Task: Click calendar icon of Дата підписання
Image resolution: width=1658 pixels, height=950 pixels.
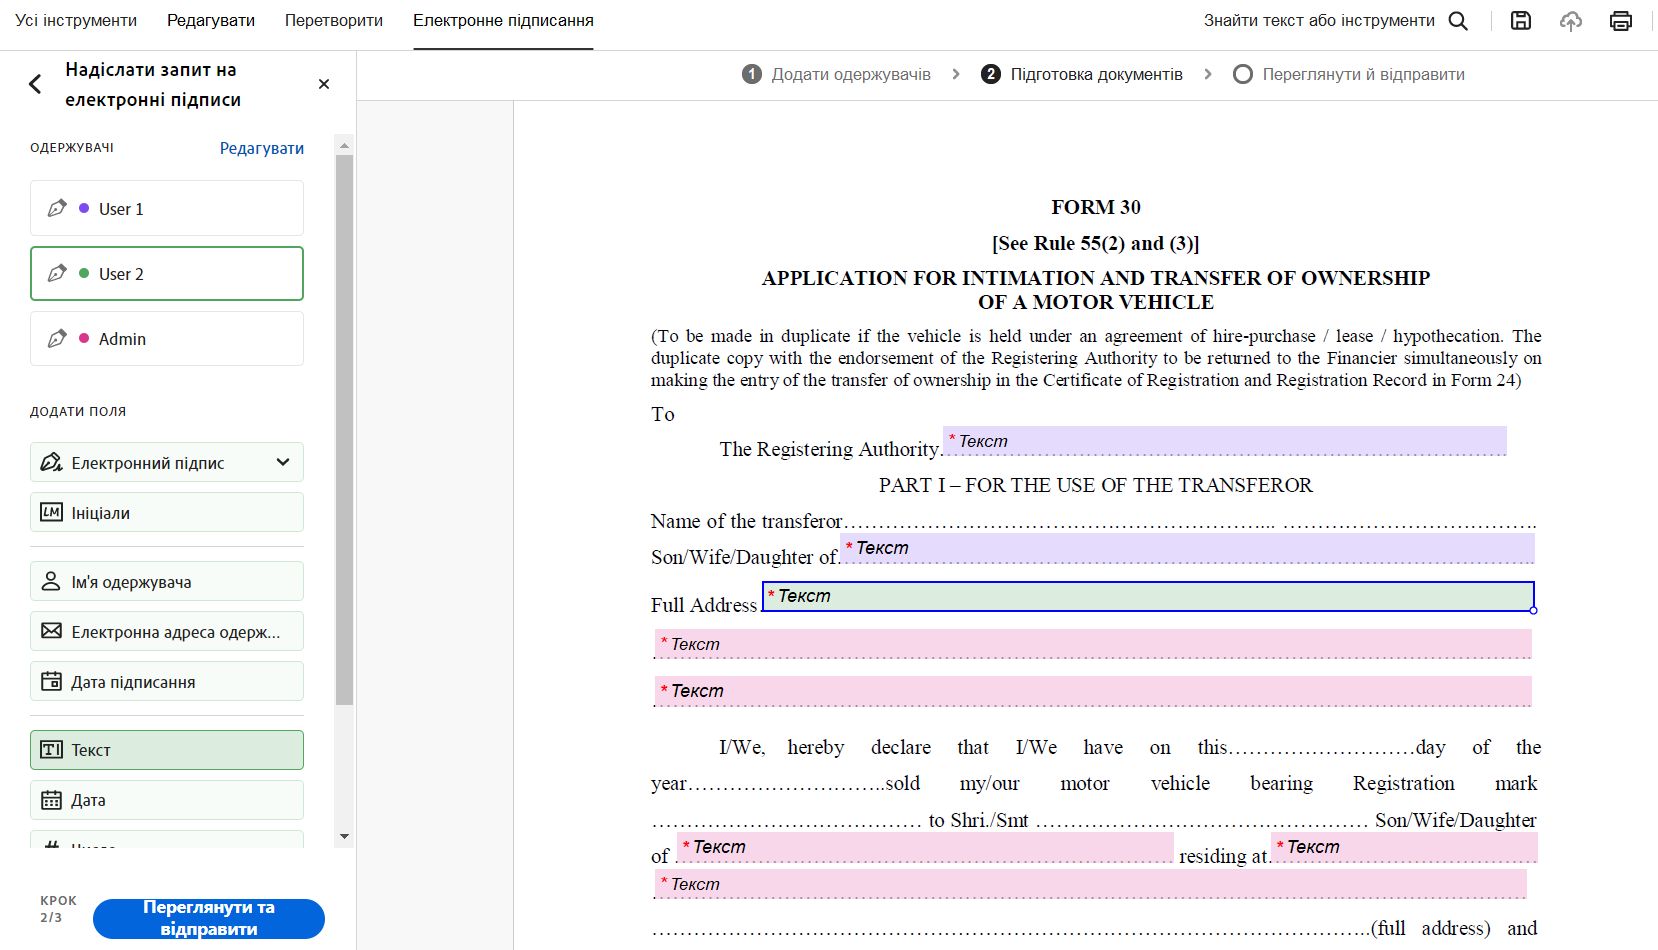Action: point(51,681)
